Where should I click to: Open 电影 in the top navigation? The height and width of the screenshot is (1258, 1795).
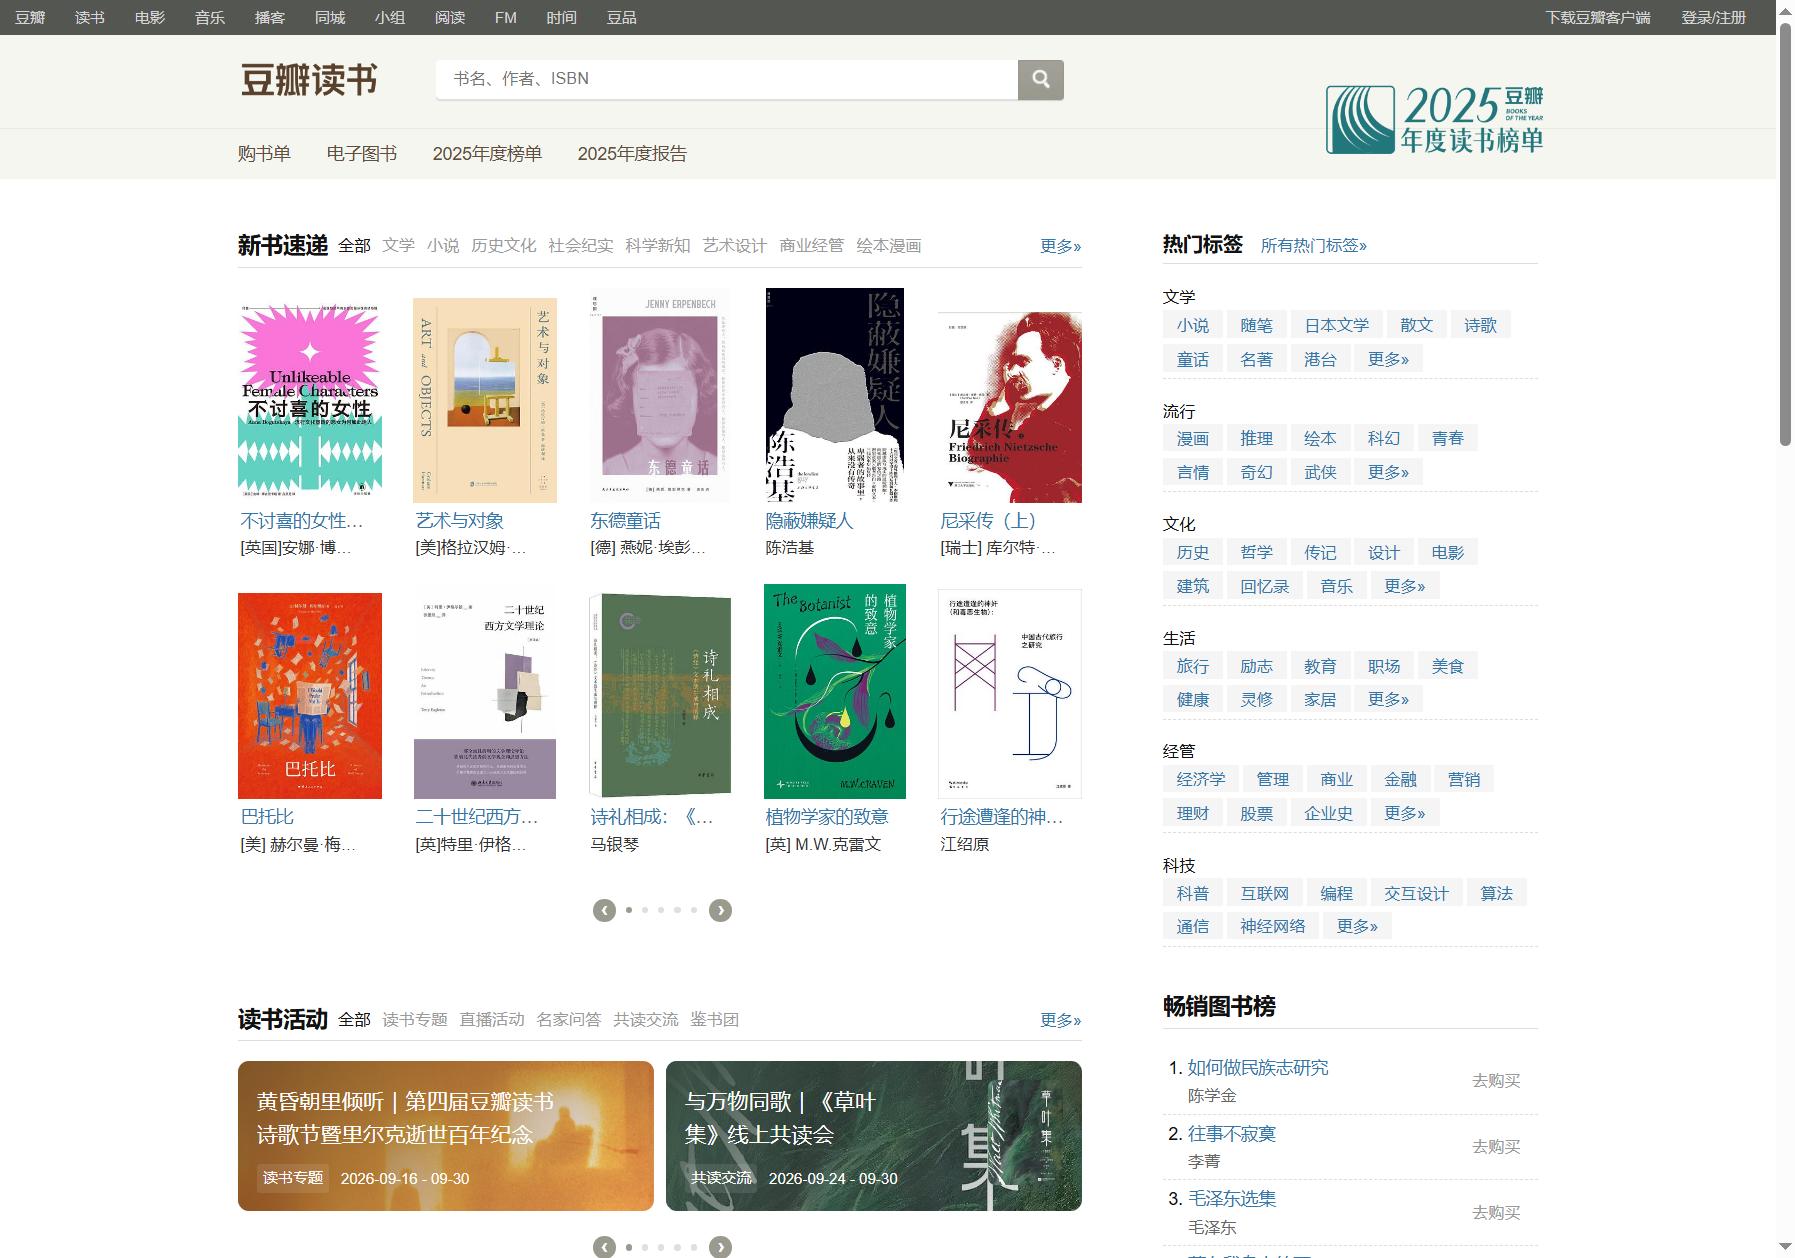(x=150, y=17)
